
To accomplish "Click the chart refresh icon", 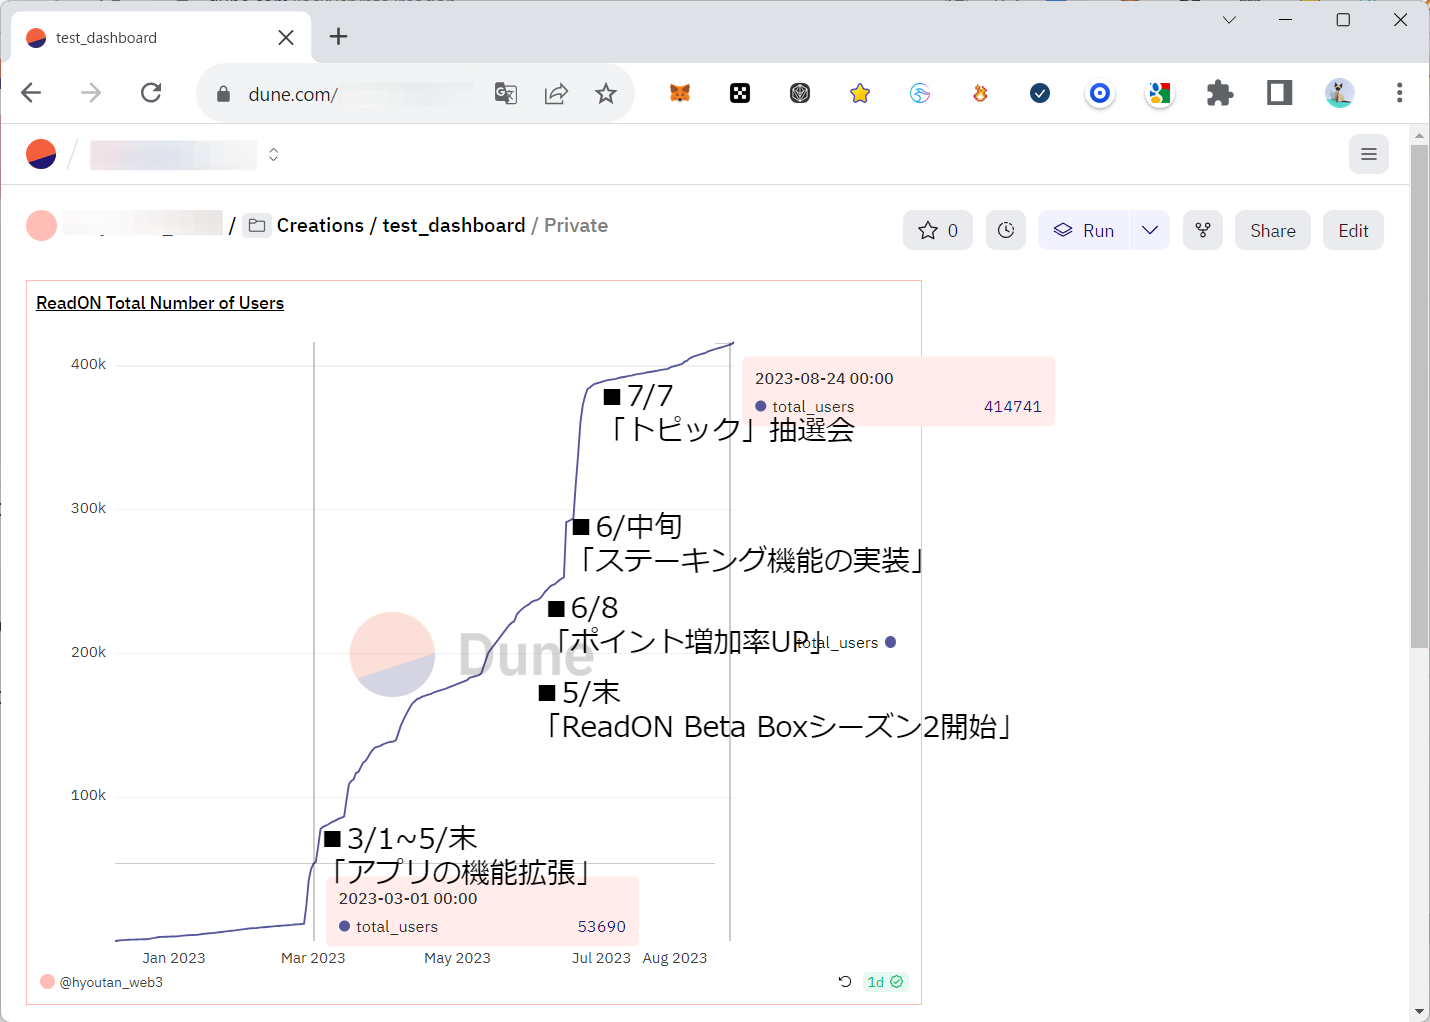I will (x=845, y=982).
